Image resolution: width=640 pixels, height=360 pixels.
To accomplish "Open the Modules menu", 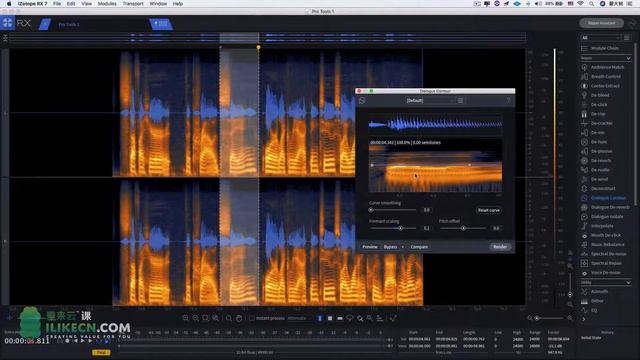I will [x=107, y=4].
